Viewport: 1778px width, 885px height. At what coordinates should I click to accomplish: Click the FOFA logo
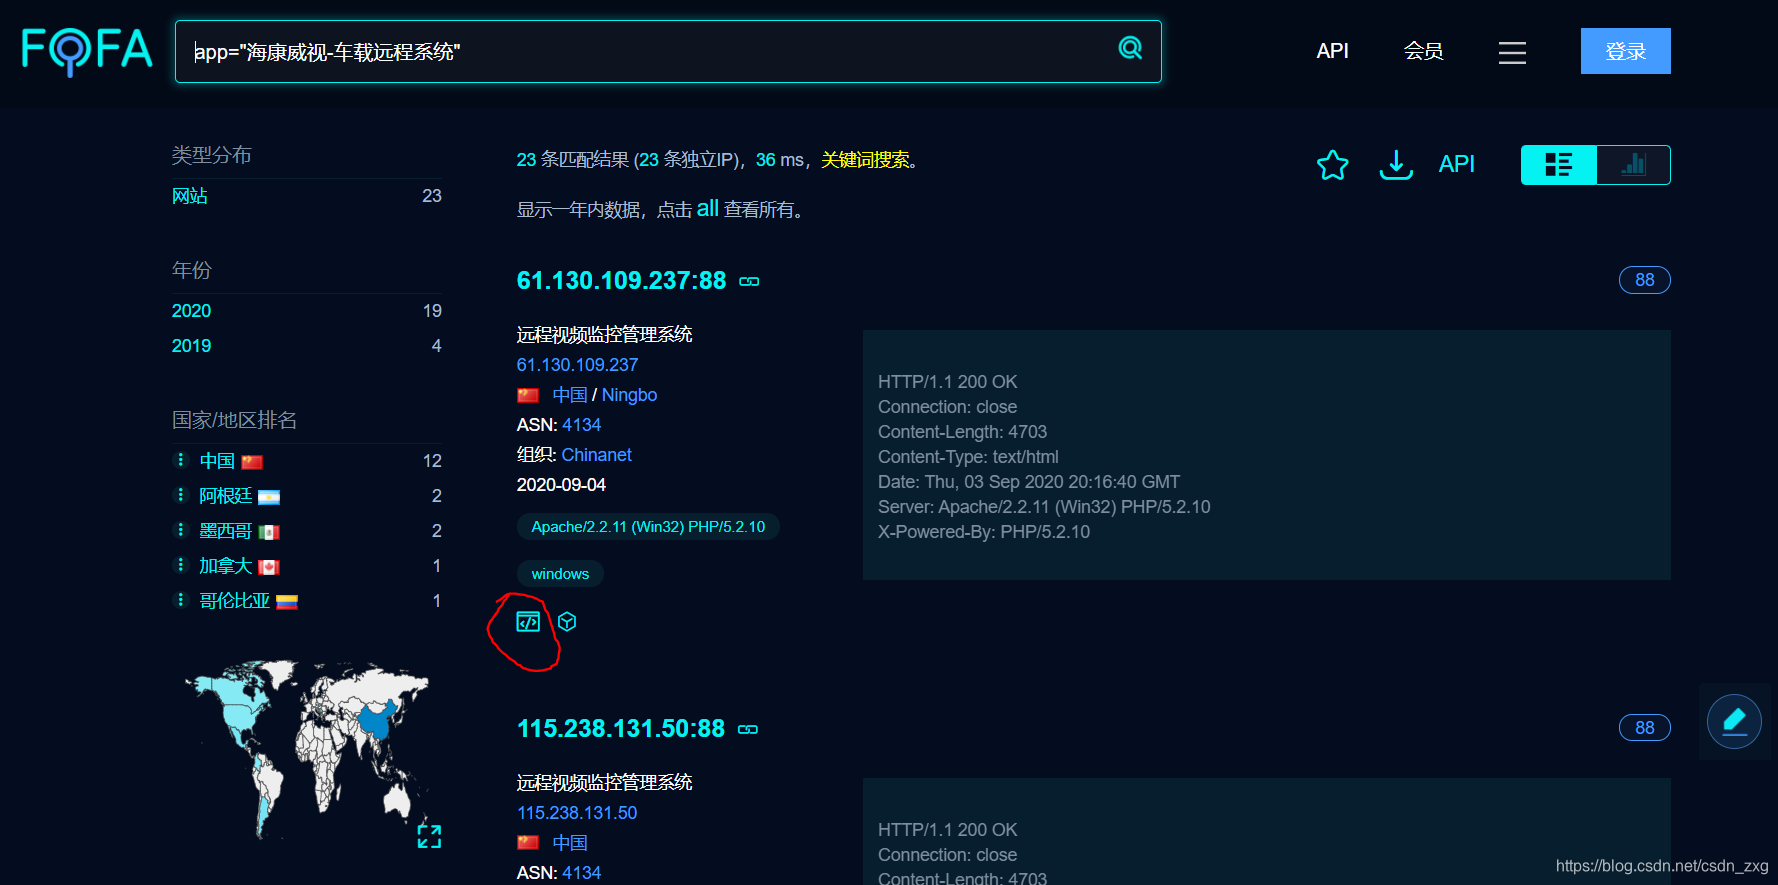(x=87, y=51)
